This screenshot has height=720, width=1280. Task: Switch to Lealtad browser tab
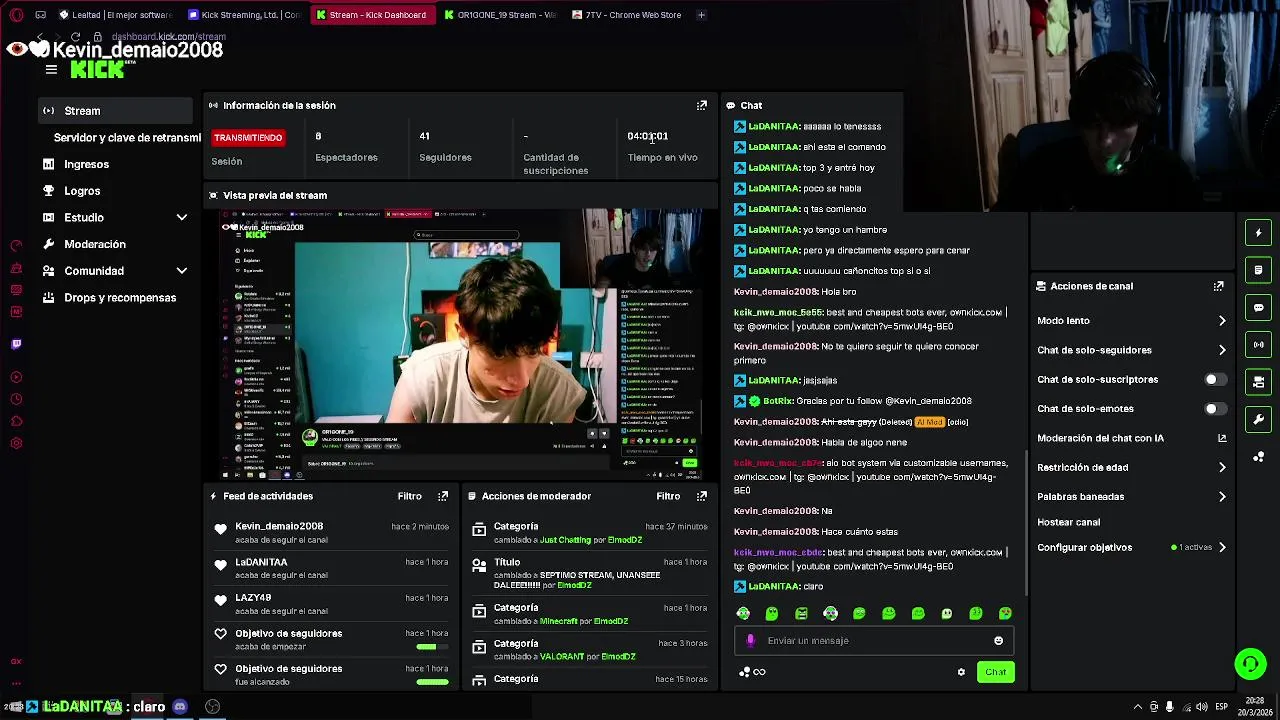tap(116, 15)
